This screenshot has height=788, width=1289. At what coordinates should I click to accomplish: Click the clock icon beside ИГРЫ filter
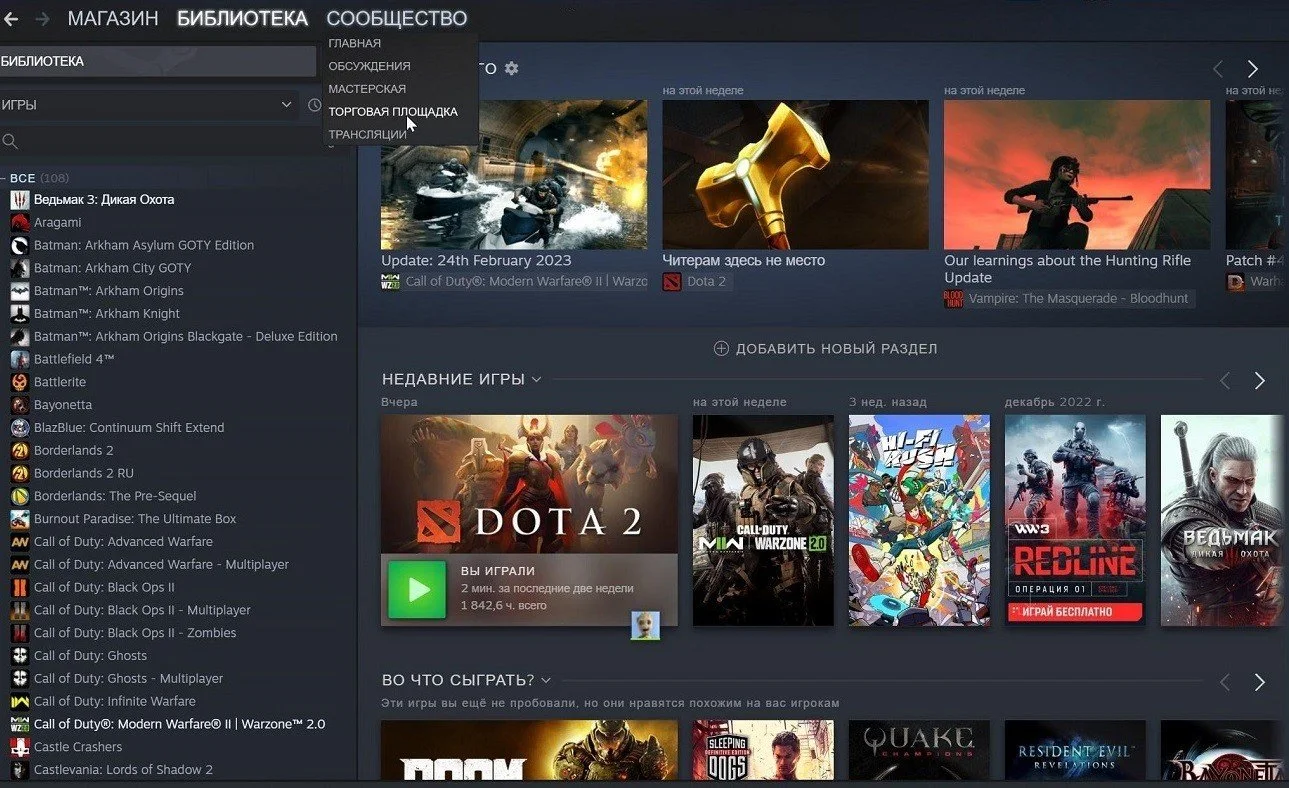point(315,105)
